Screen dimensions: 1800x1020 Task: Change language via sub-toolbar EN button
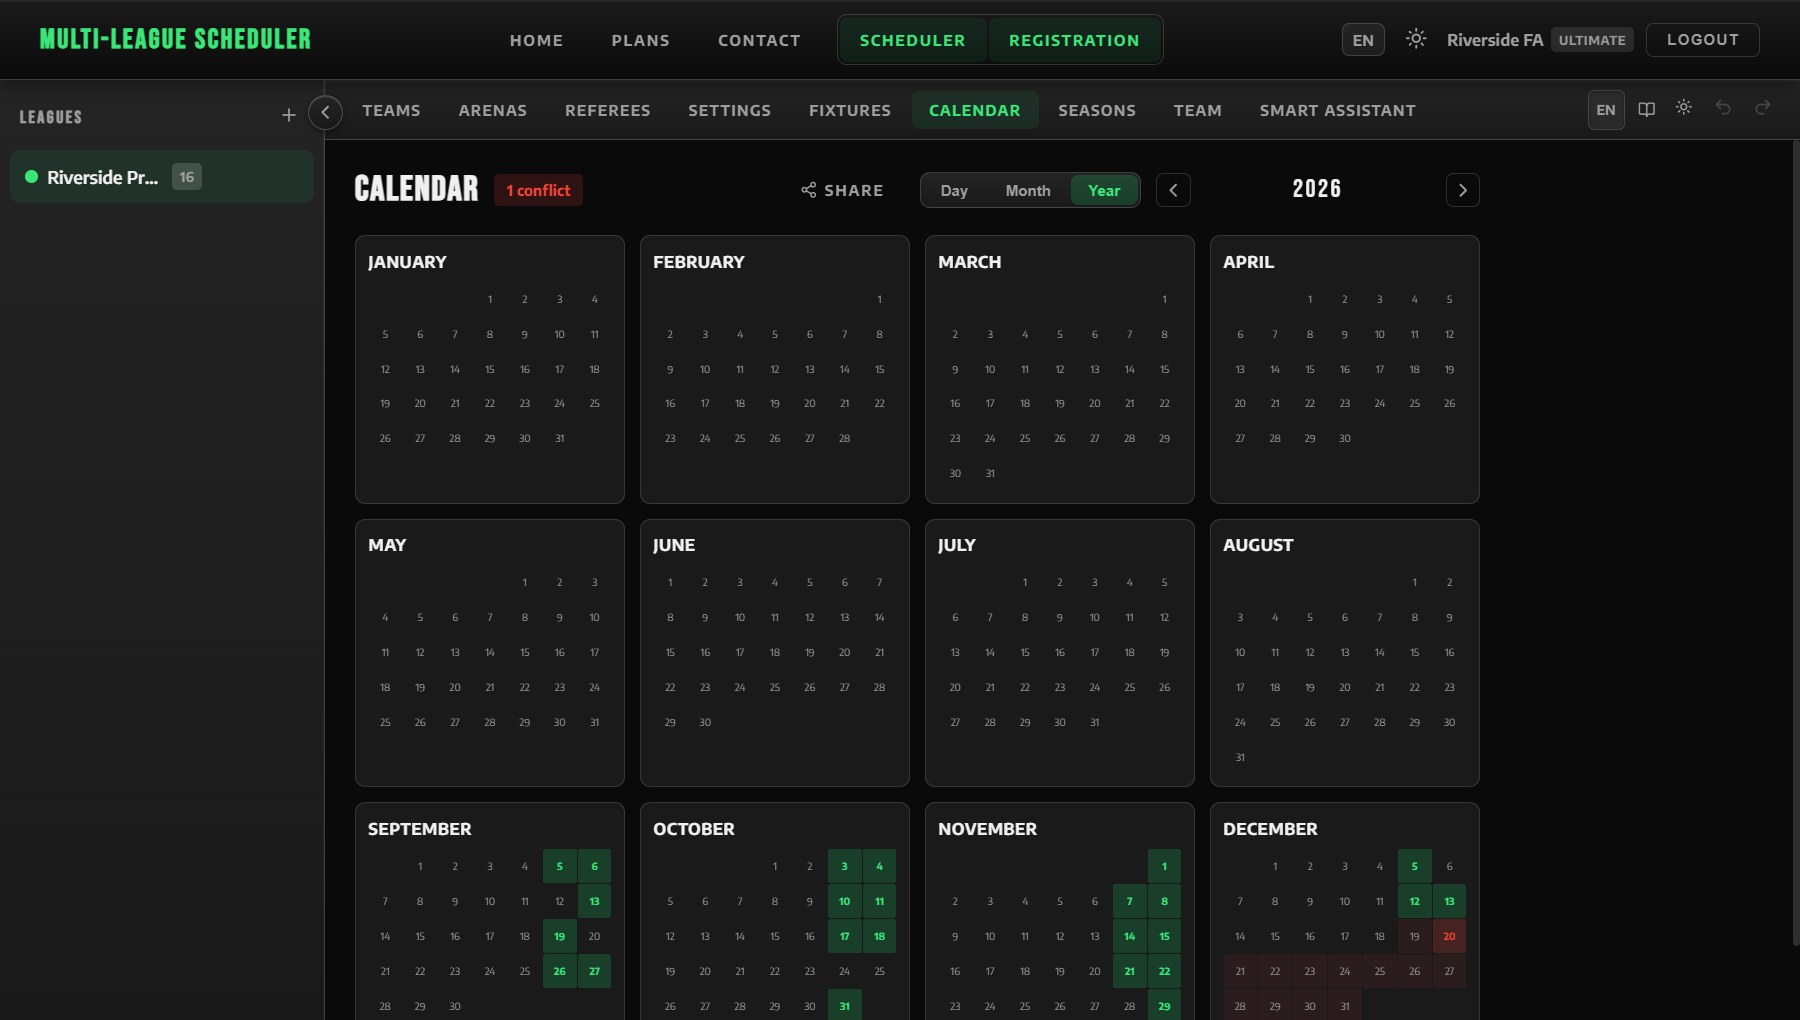(1606, 110)
